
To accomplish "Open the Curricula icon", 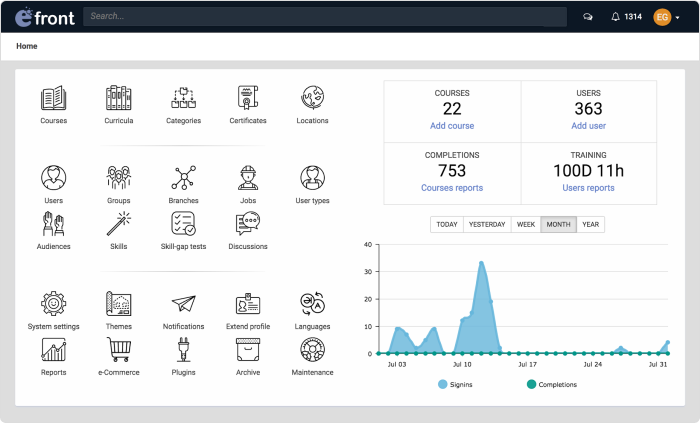I will (118, 98).
